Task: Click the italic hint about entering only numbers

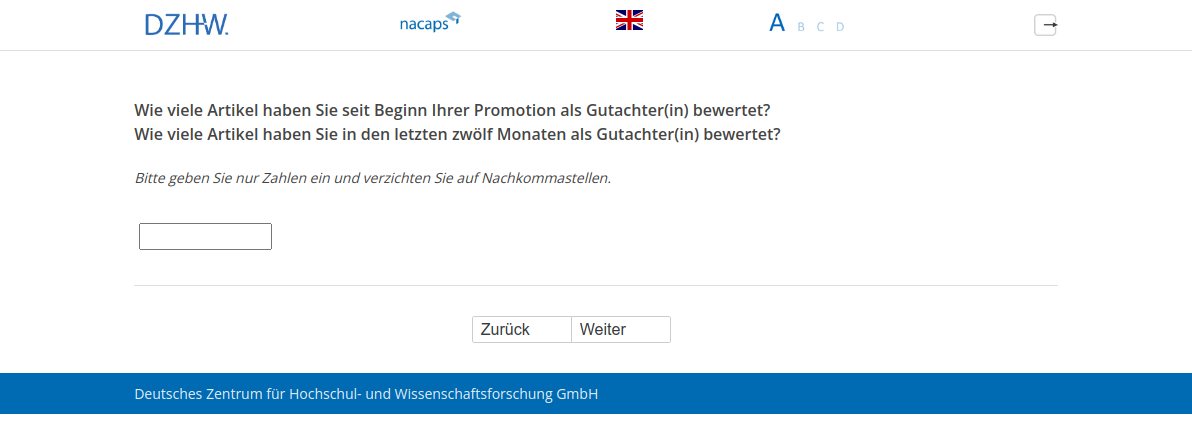Action: point(372,178)
